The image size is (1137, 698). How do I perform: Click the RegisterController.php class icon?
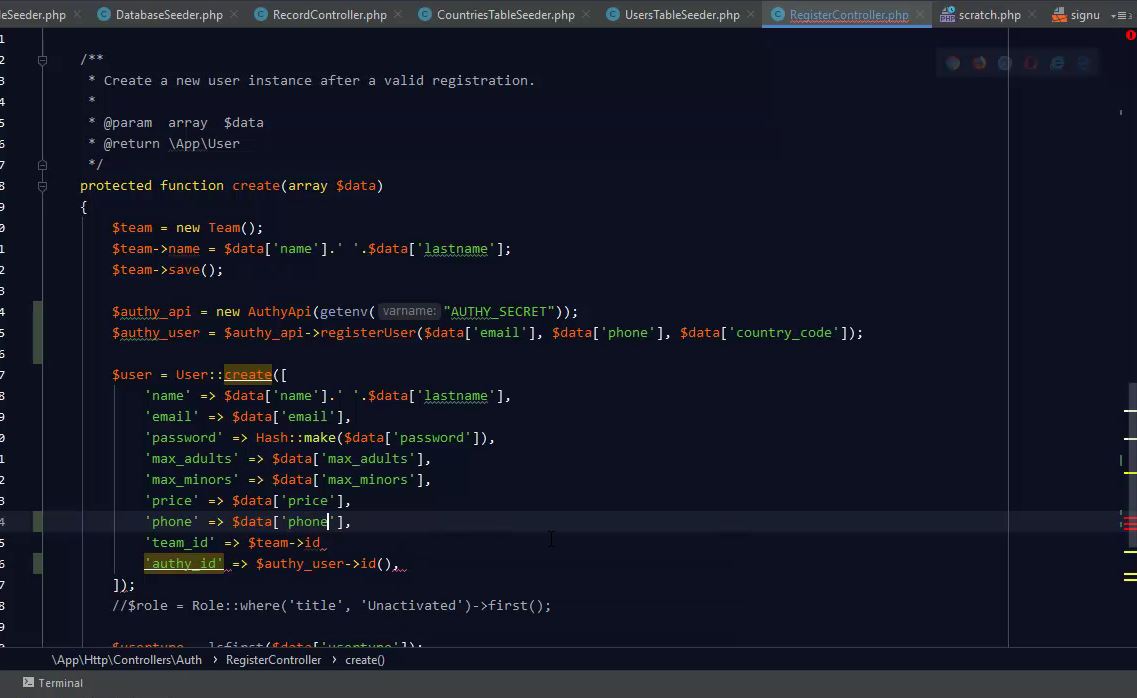[777, 15]
